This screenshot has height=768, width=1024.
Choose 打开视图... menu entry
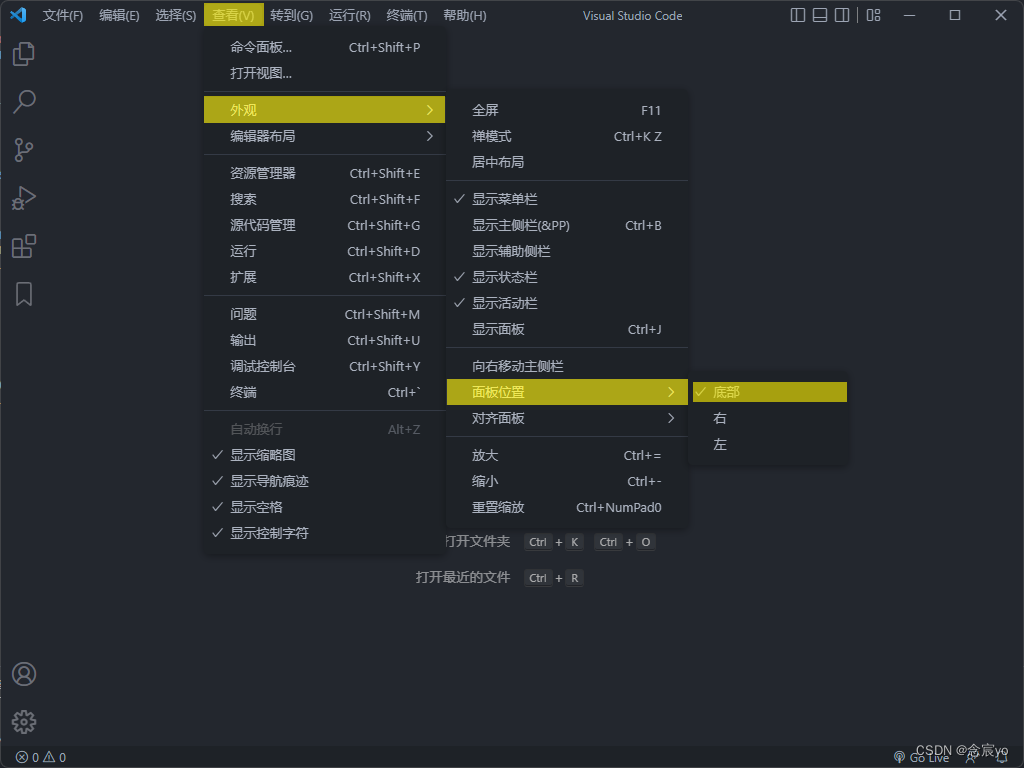325,73
